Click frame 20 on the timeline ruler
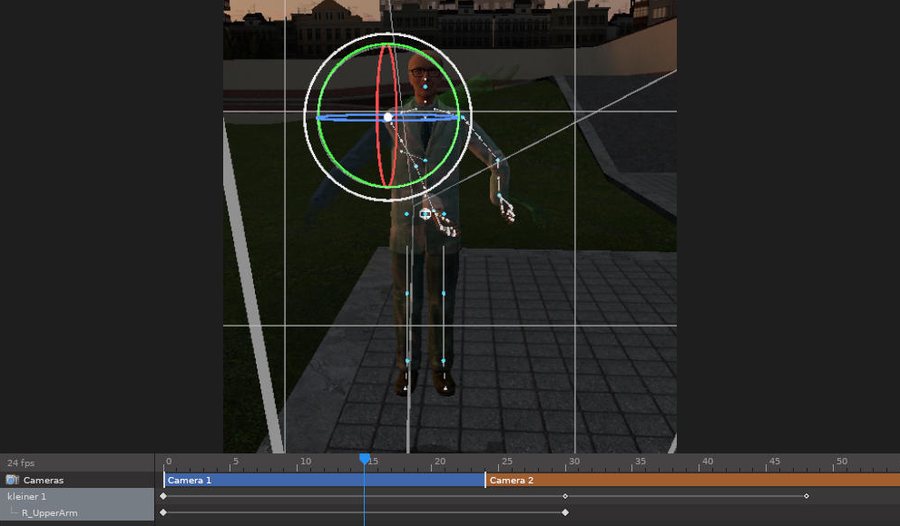 pos(440,461)
